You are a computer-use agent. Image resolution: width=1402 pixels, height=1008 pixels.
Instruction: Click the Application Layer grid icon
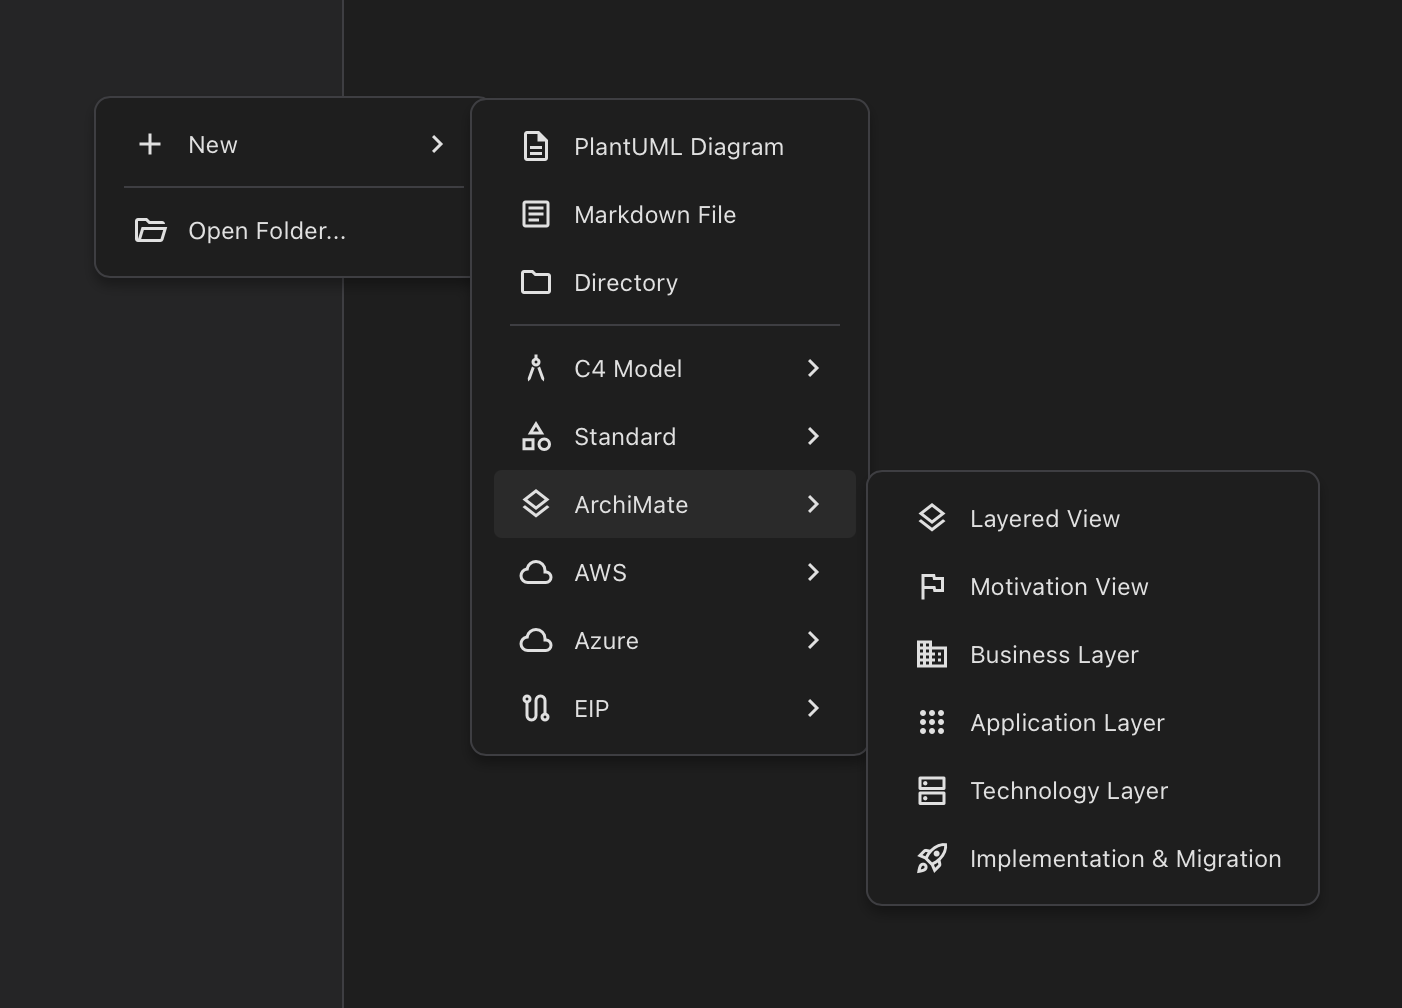pyautogui.click(x=932, y=722)
